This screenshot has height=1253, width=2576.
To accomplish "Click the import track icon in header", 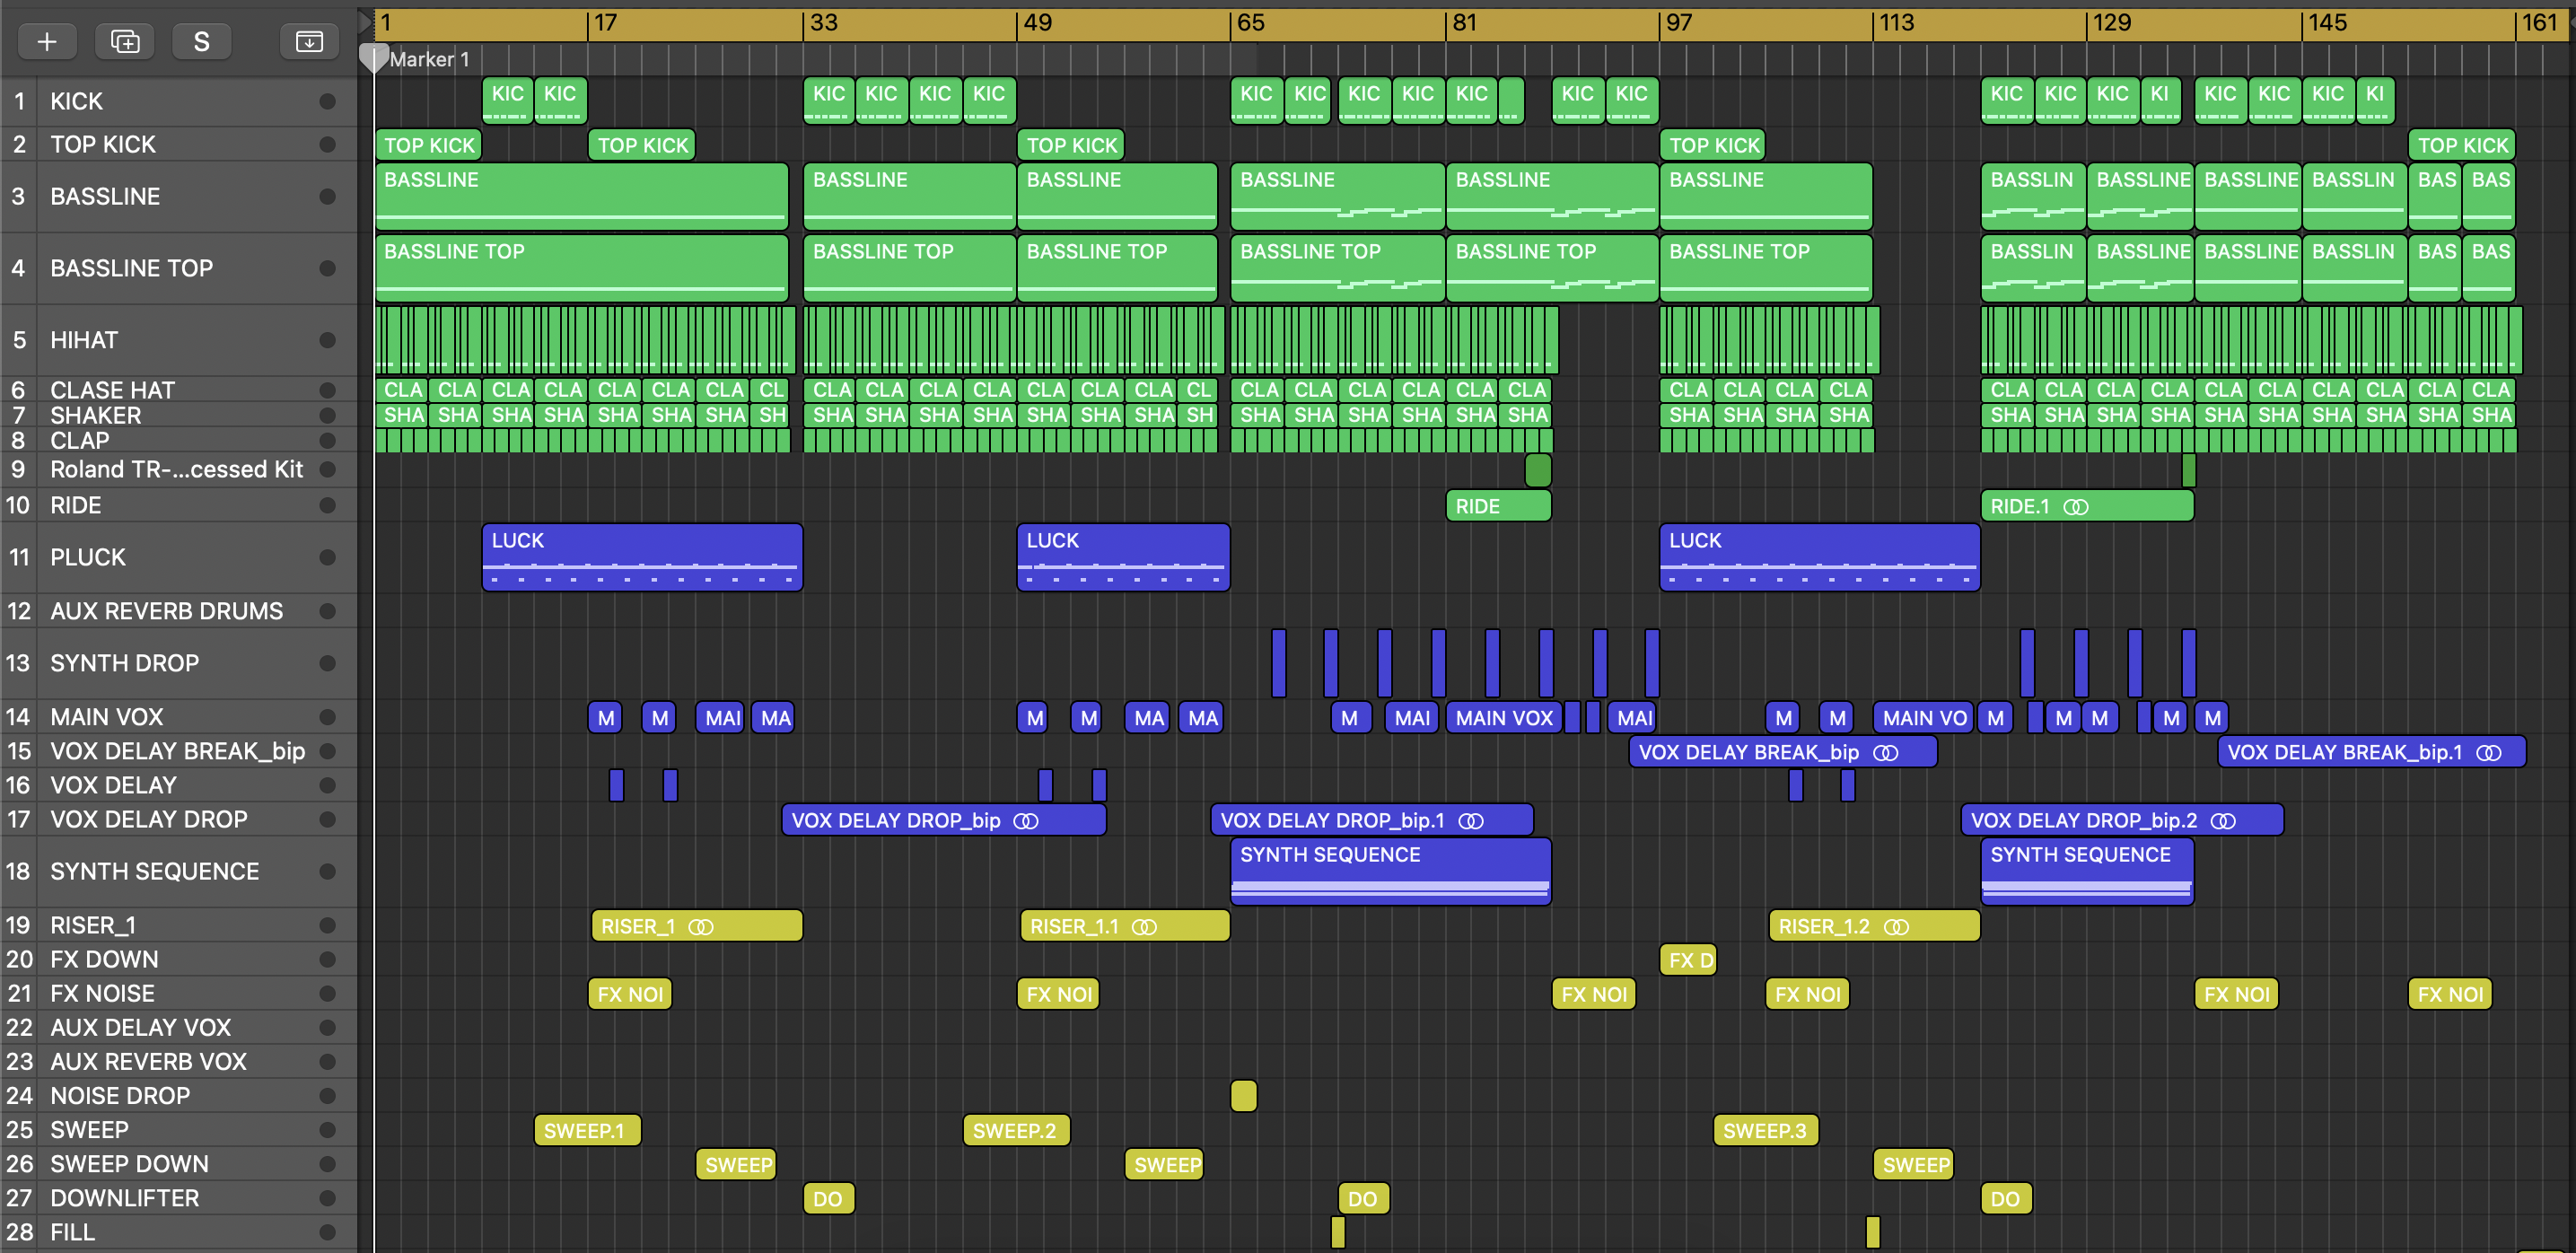I will [309, 41].
